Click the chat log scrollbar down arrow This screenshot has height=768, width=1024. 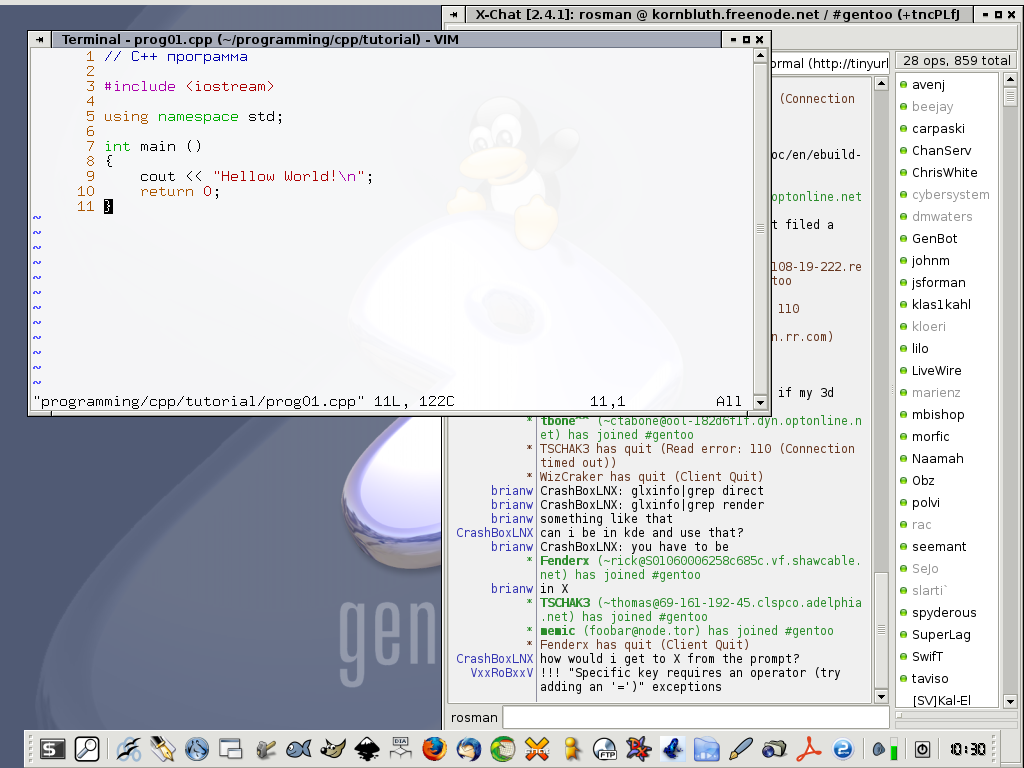[x=881, y=696]
